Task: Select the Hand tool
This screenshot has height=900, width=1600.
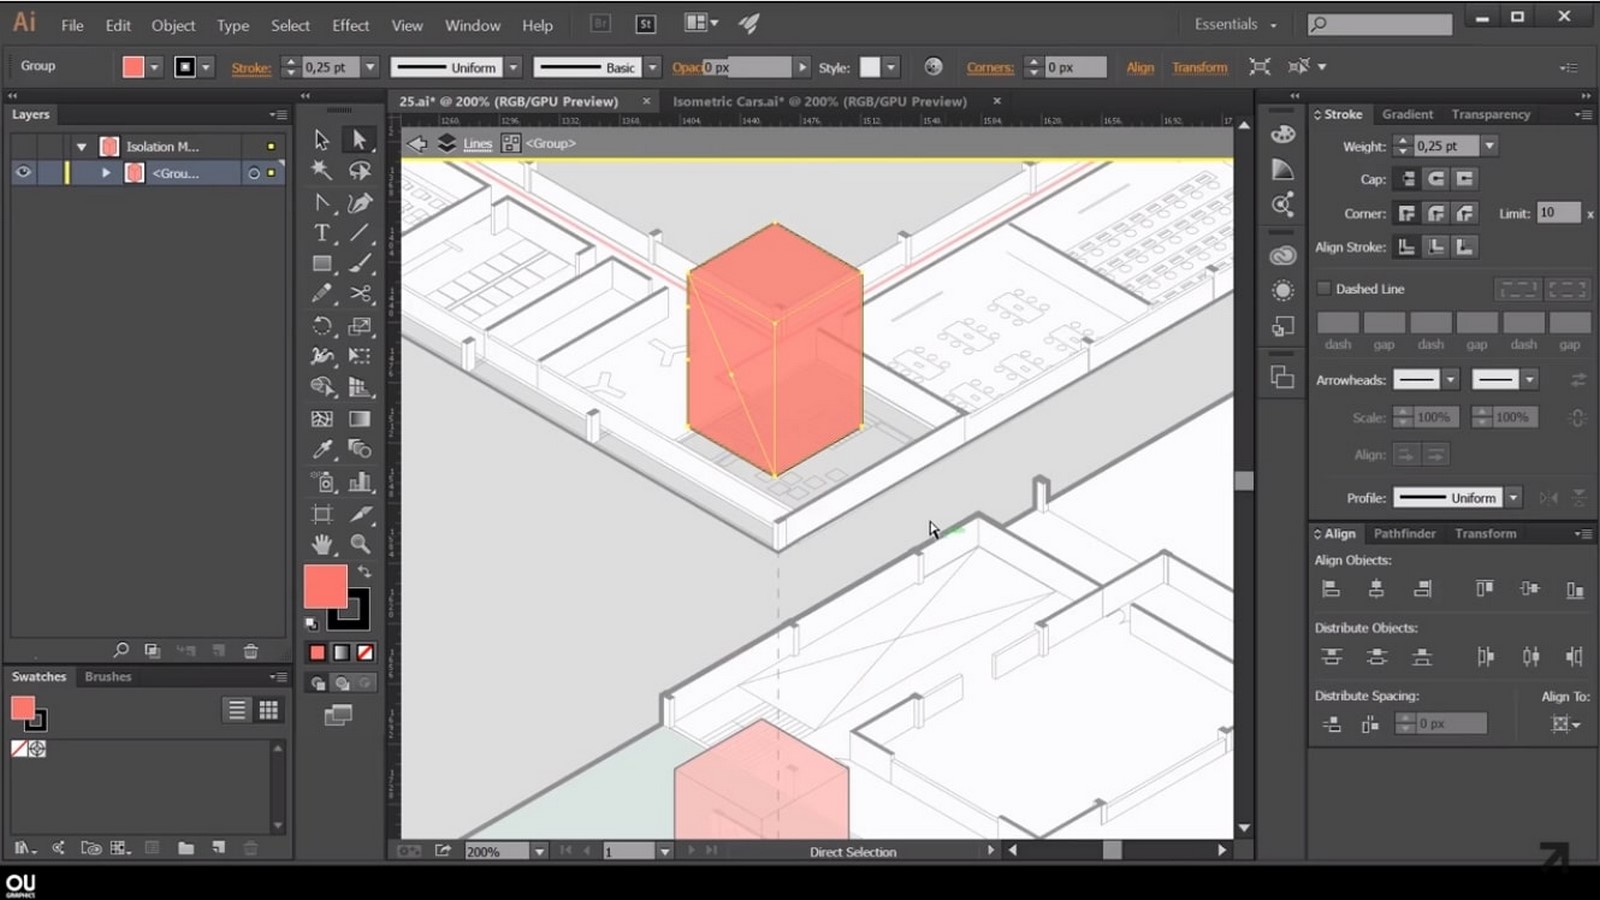Action: [x=321, y=544]
